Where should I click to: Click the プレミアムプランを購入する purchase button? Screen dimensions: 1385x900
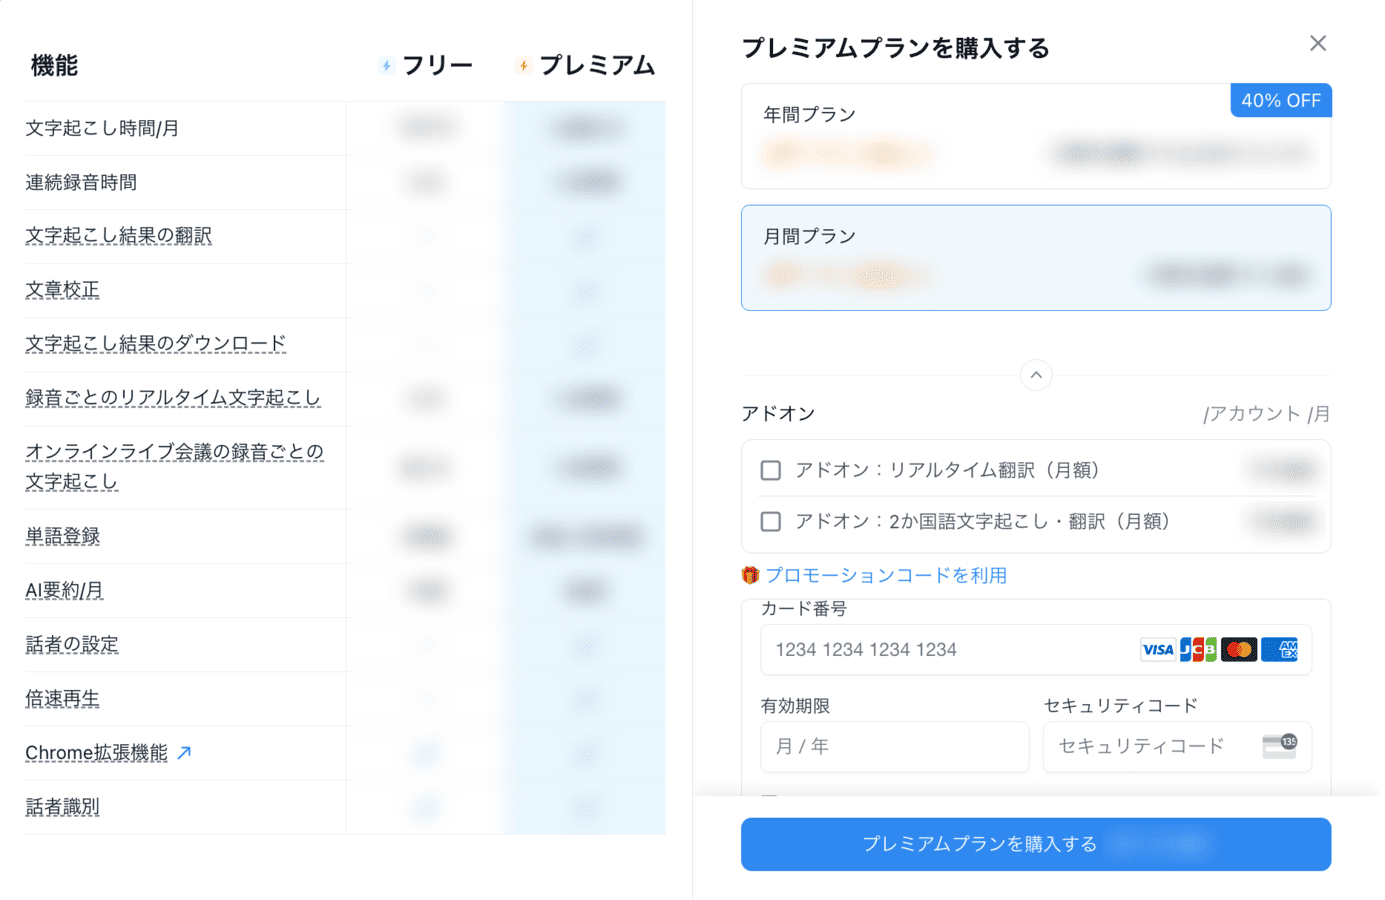(x=1036, y=844)
